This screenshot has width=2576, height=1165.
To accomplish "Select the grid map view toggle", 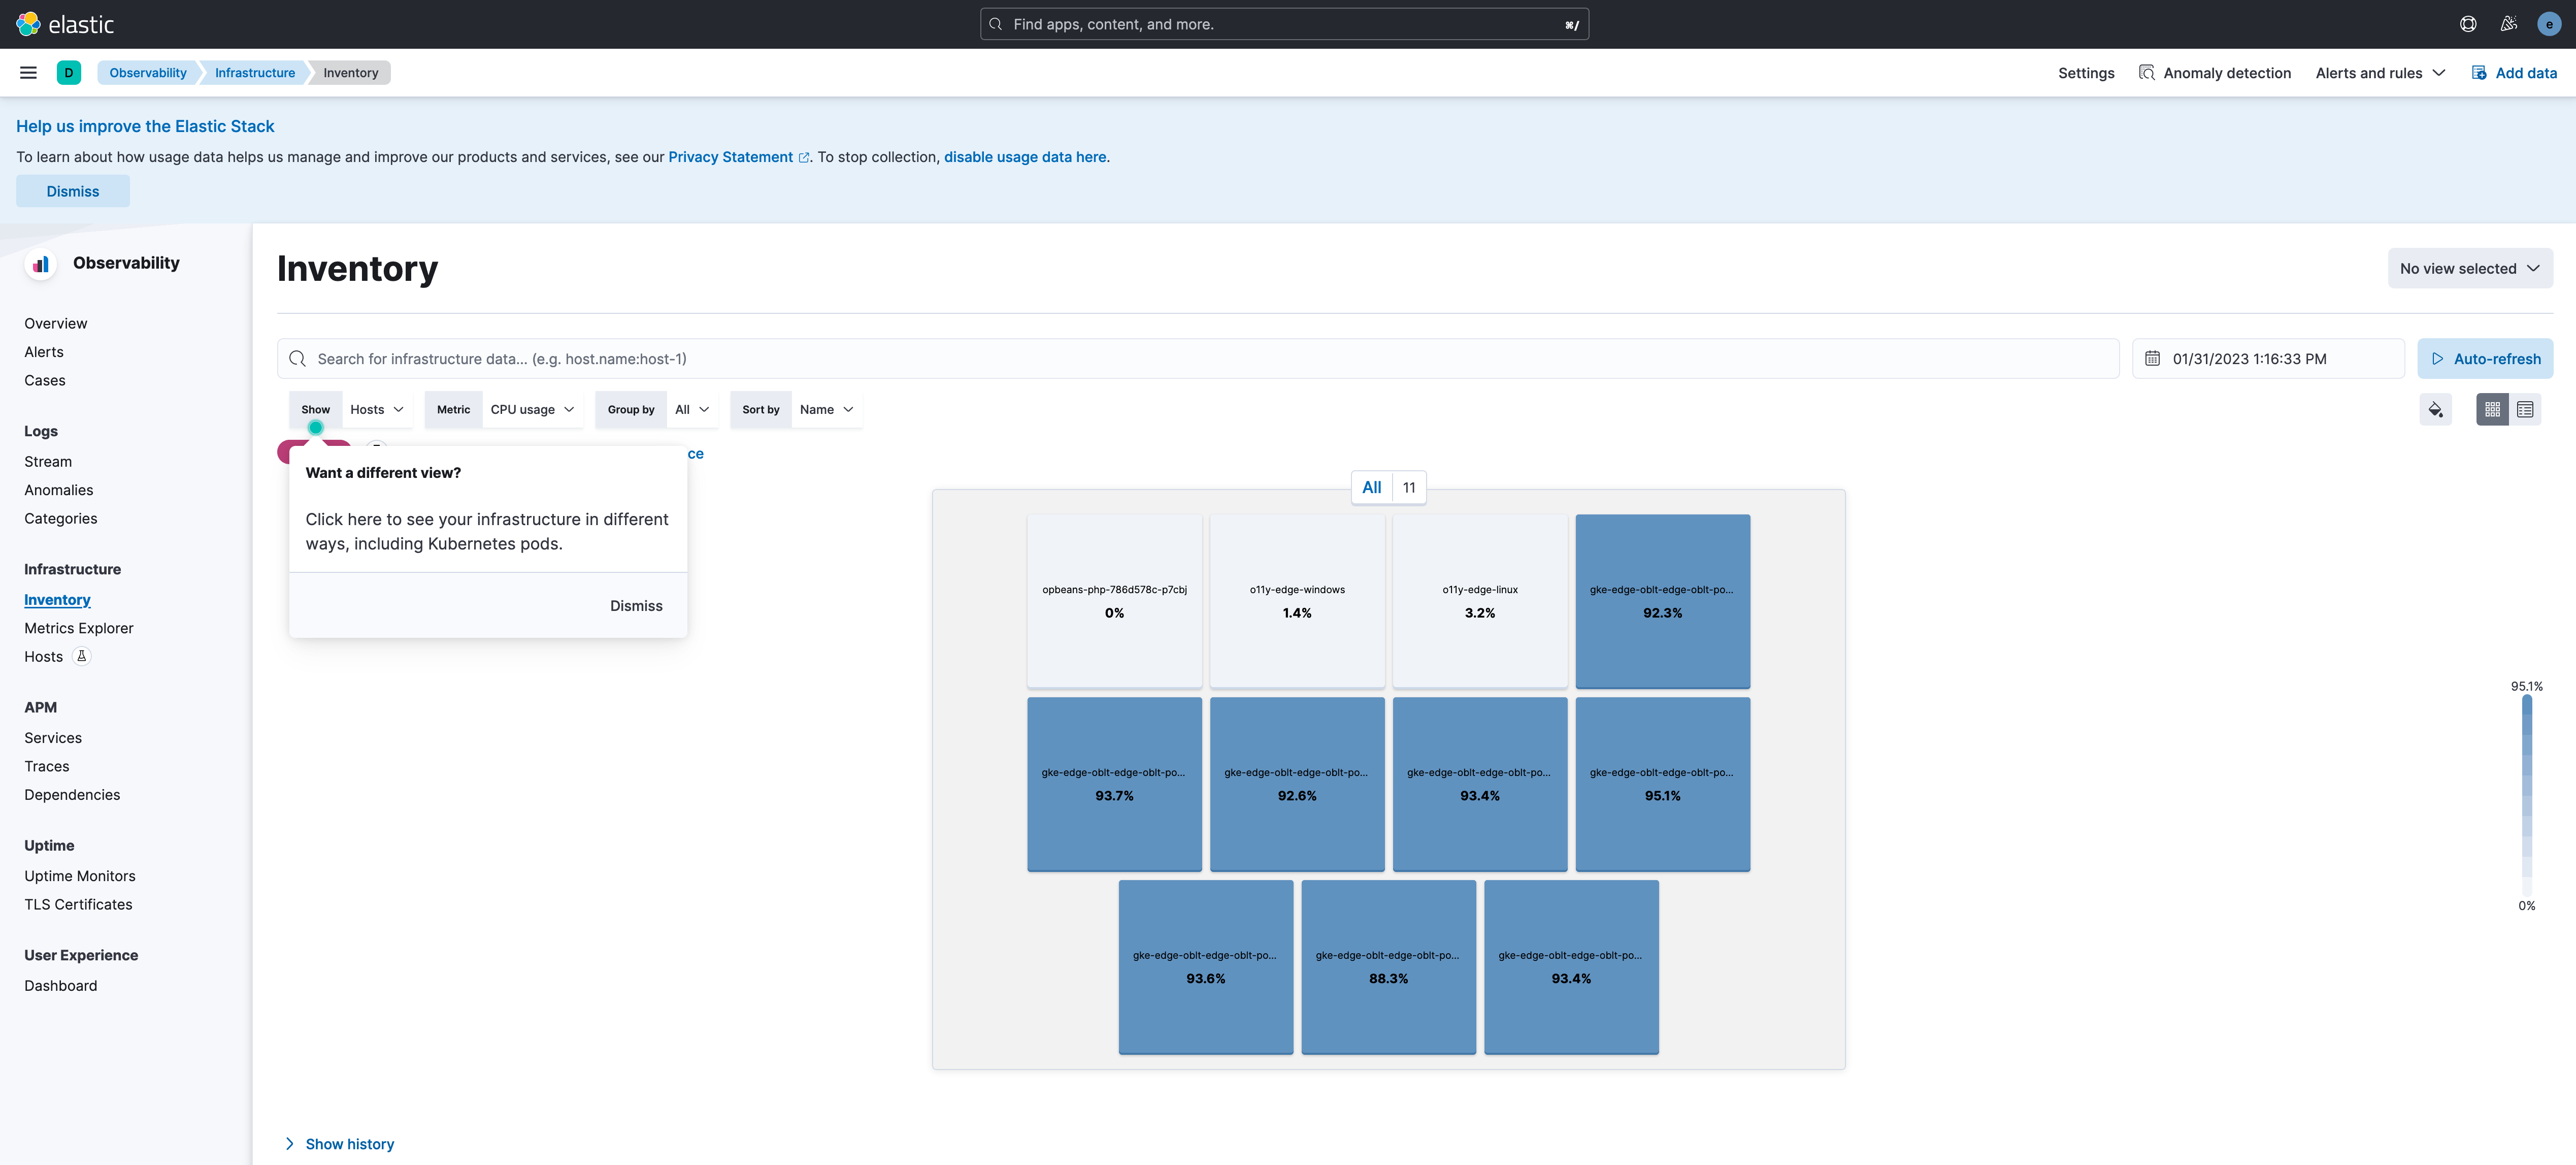I will [x=2493, y=409].
